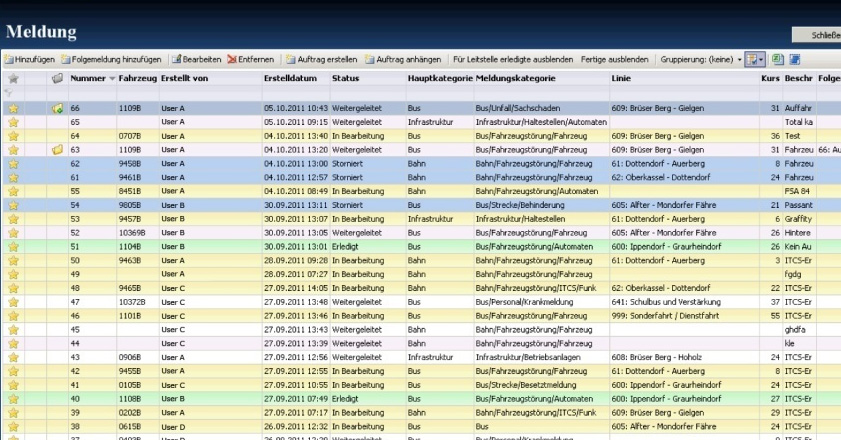Sort by the Kurs column header
Screen dimensions: 841x440
point(770,78)
